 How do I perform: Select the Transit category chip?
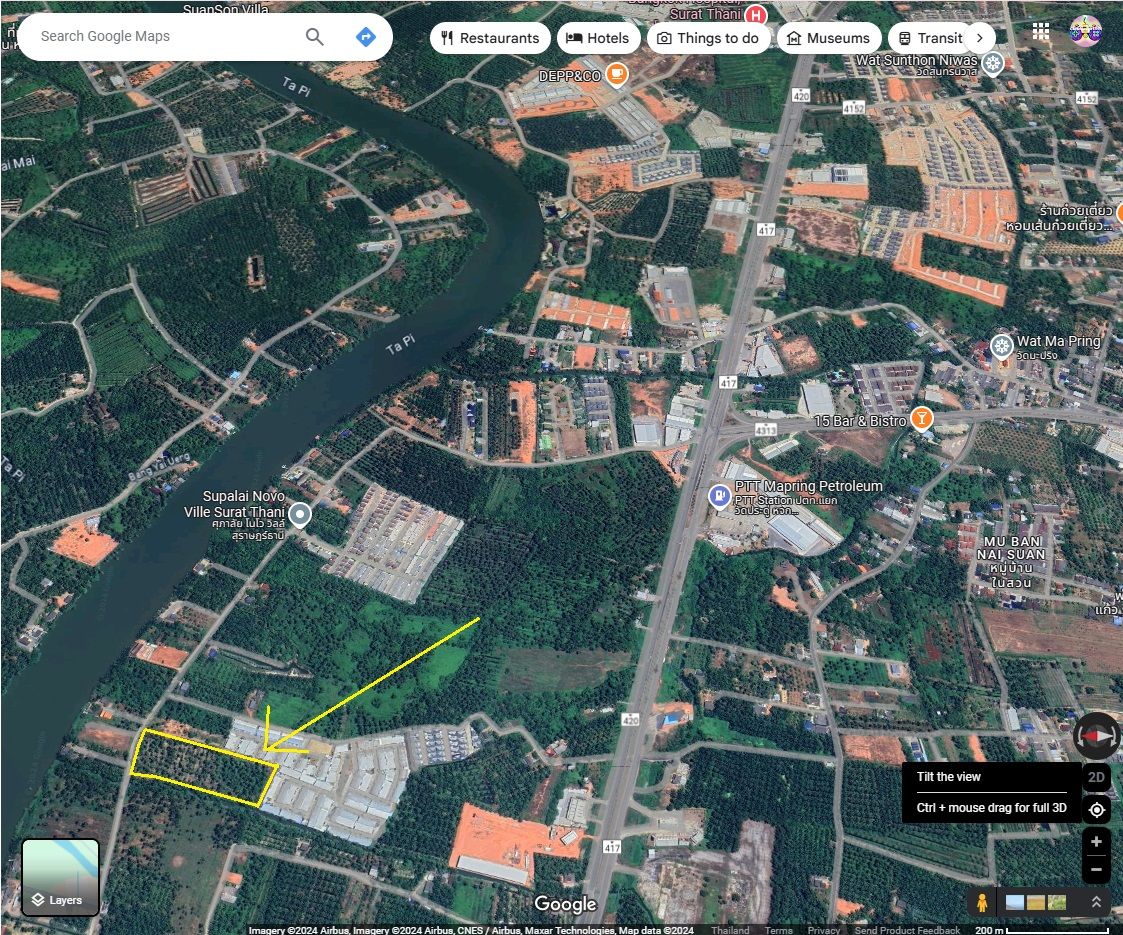coord(930,38)
